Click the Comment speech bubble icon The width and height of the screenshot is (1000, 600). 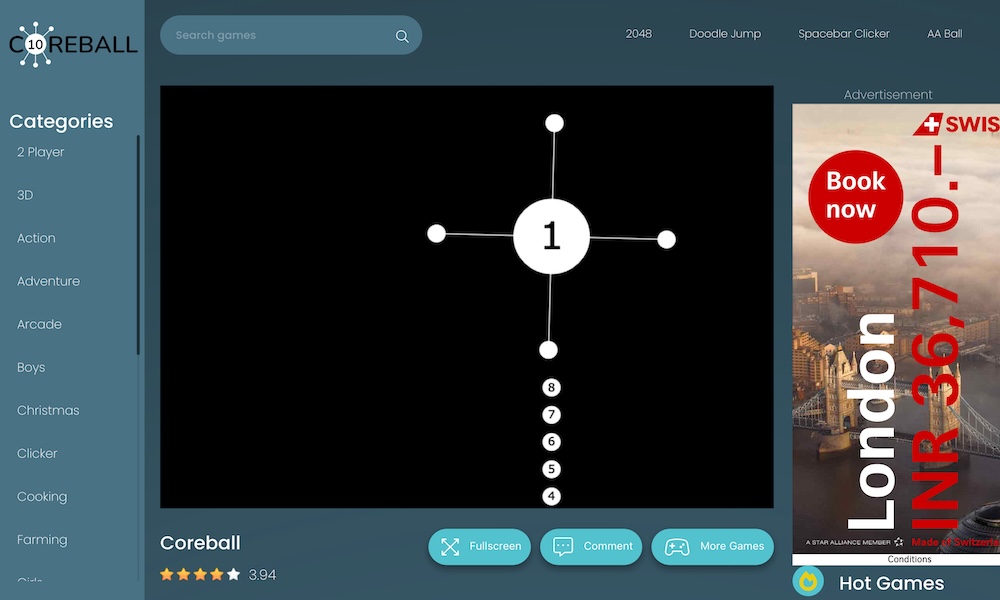point(563,546)
